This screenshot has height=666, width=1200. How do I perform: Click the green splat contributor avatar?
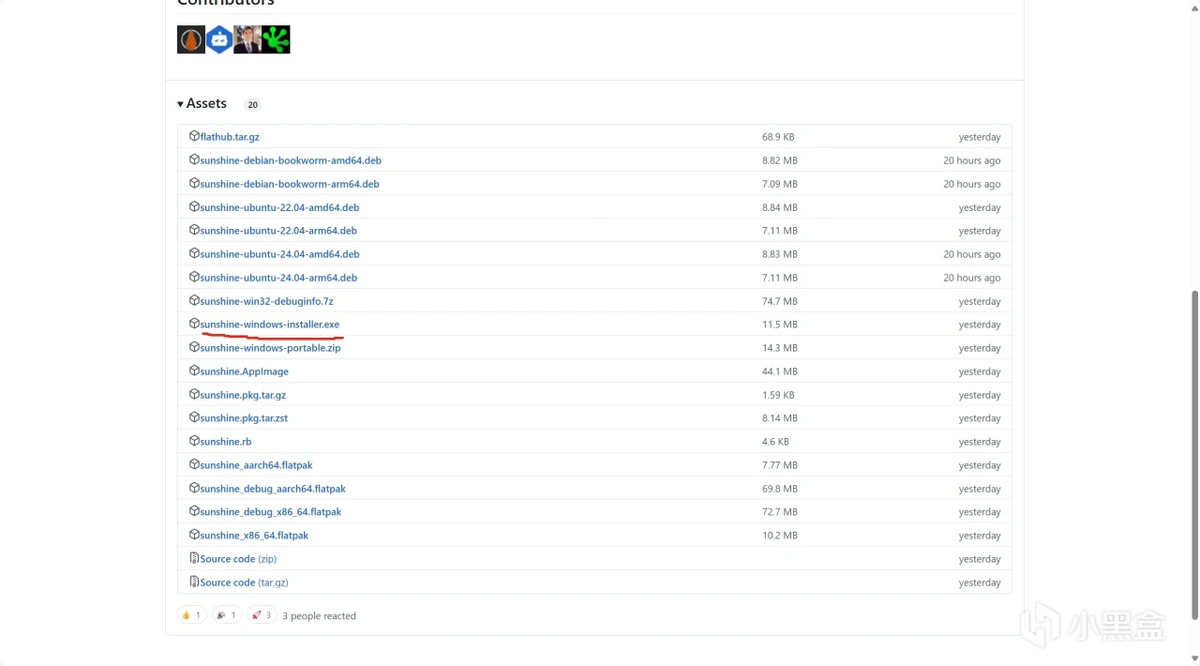pyautogui.click(x=276, y=40)
